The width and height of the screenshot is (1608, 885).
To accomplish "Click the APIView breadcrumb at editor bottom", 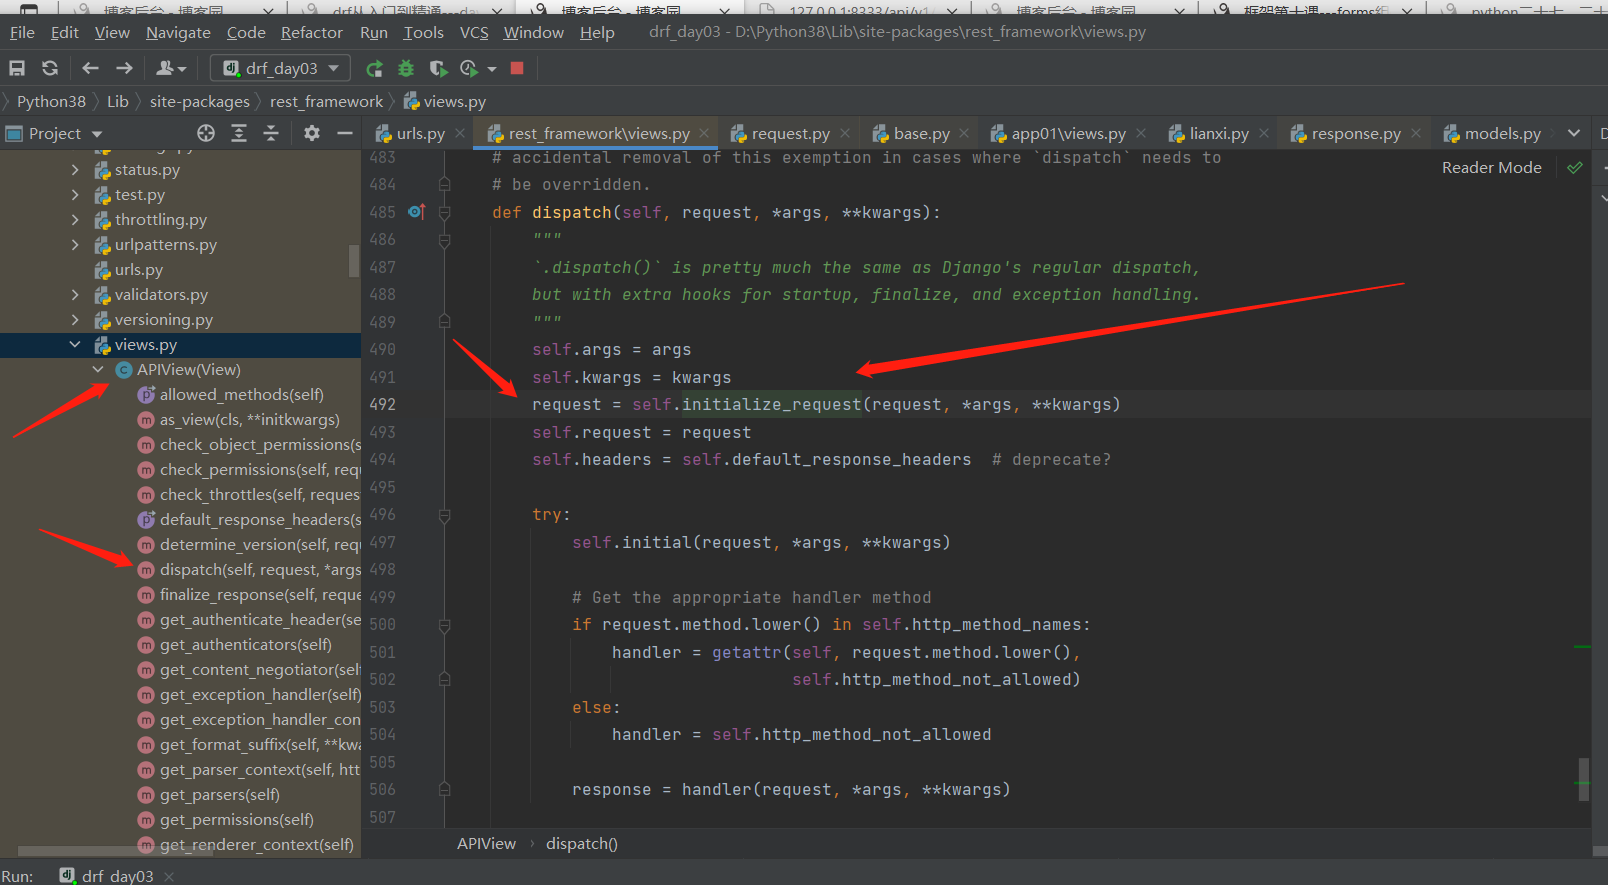I will 486,844.
